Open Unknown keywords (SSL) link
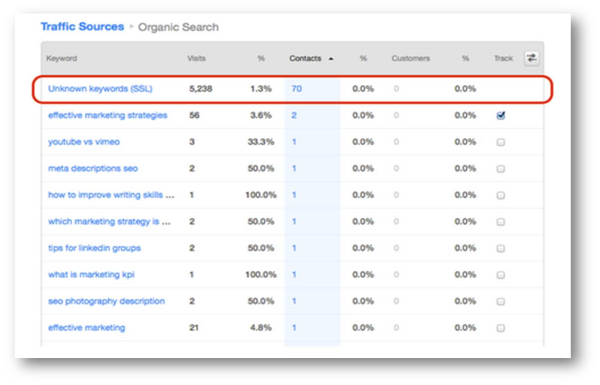Viewport: 600px width, 385px height. point(100,89)
